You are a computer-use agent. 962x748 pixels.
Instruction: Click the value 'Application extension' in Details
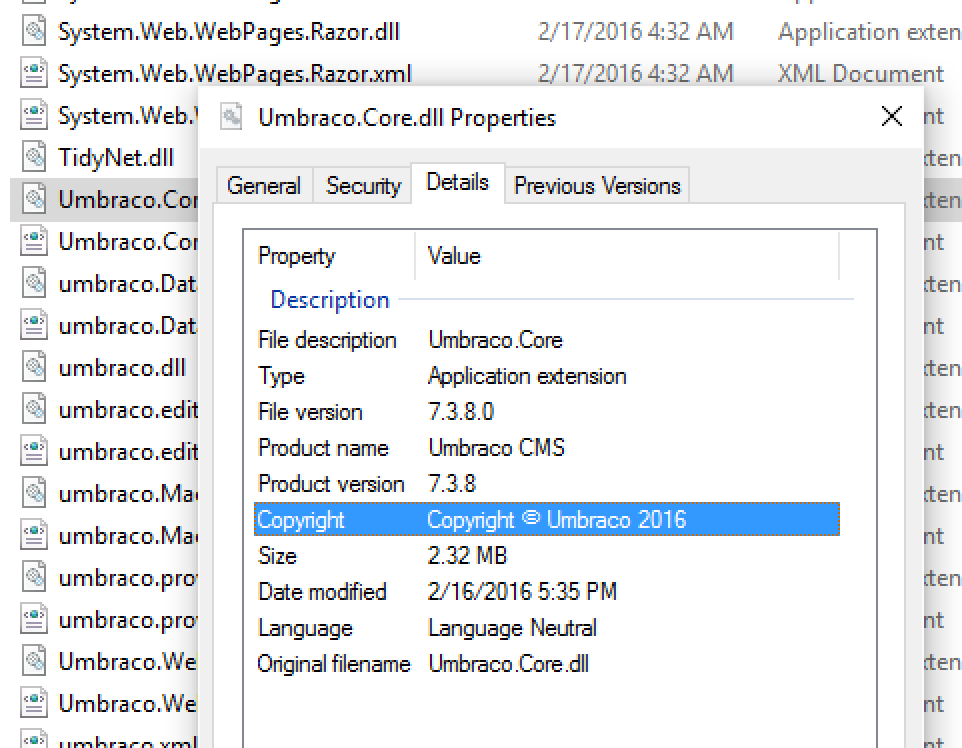[527, 376]
